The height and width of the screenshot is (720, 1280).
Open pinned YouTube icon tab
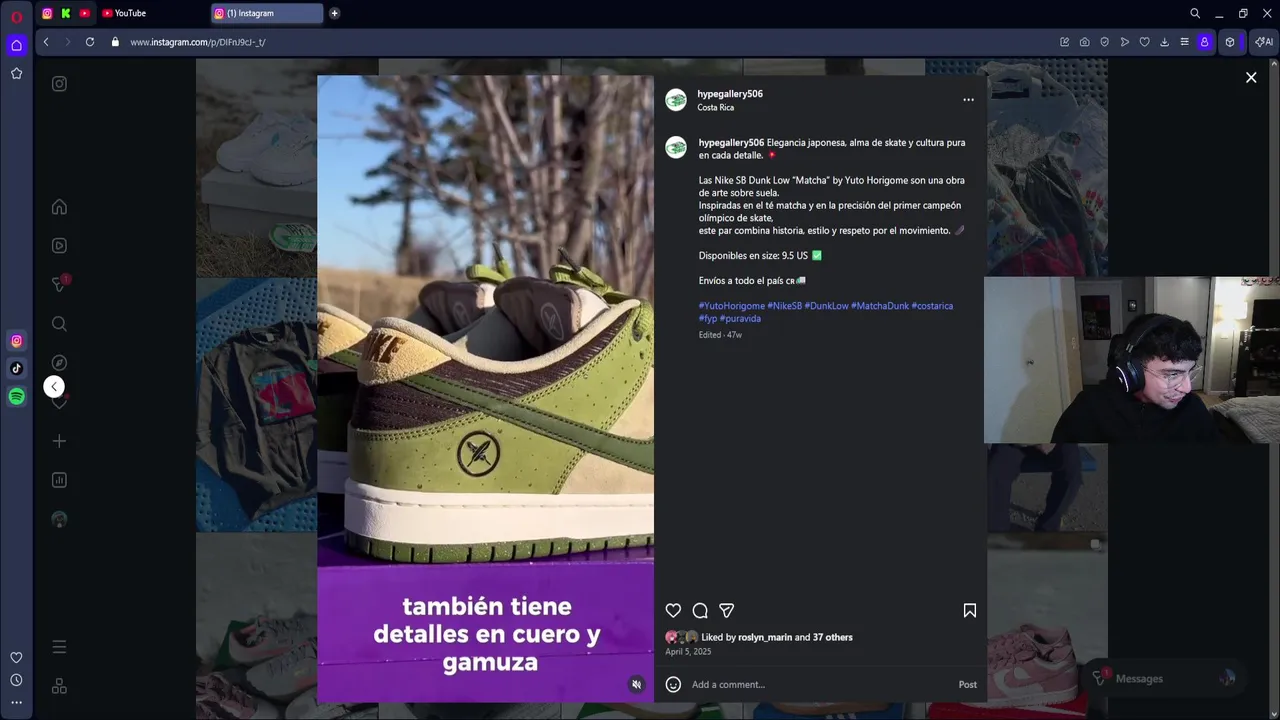tap(84, 13)
